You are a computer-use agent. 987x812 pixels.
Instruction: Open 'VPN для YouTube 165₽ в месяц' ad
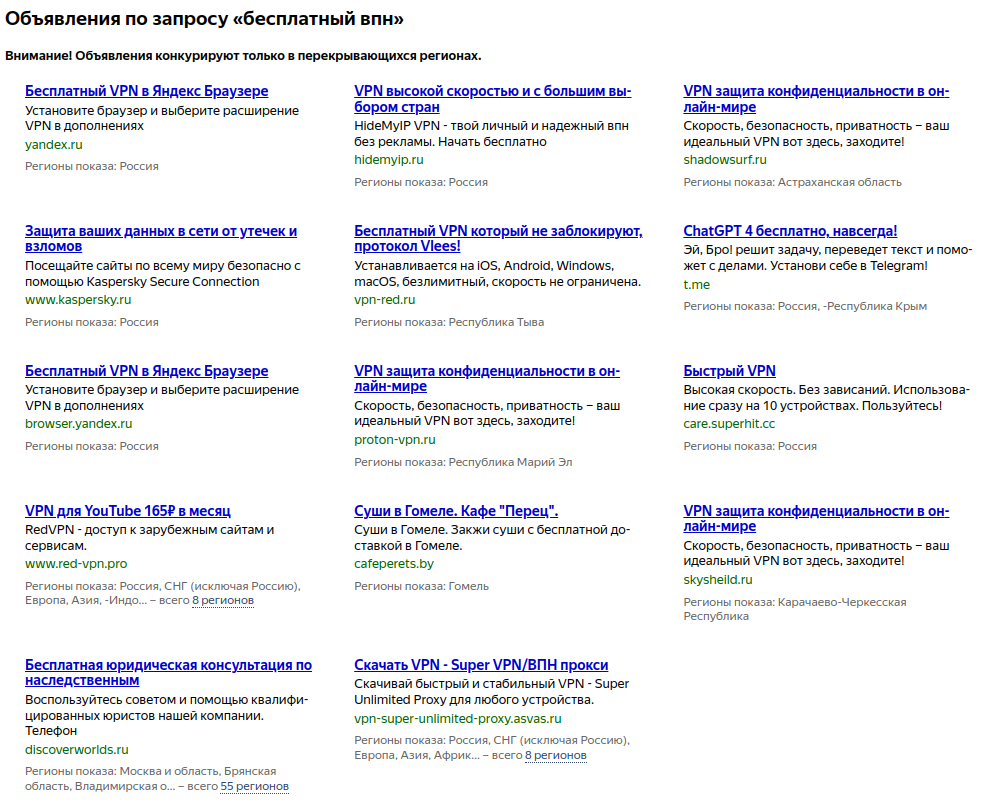128,511
